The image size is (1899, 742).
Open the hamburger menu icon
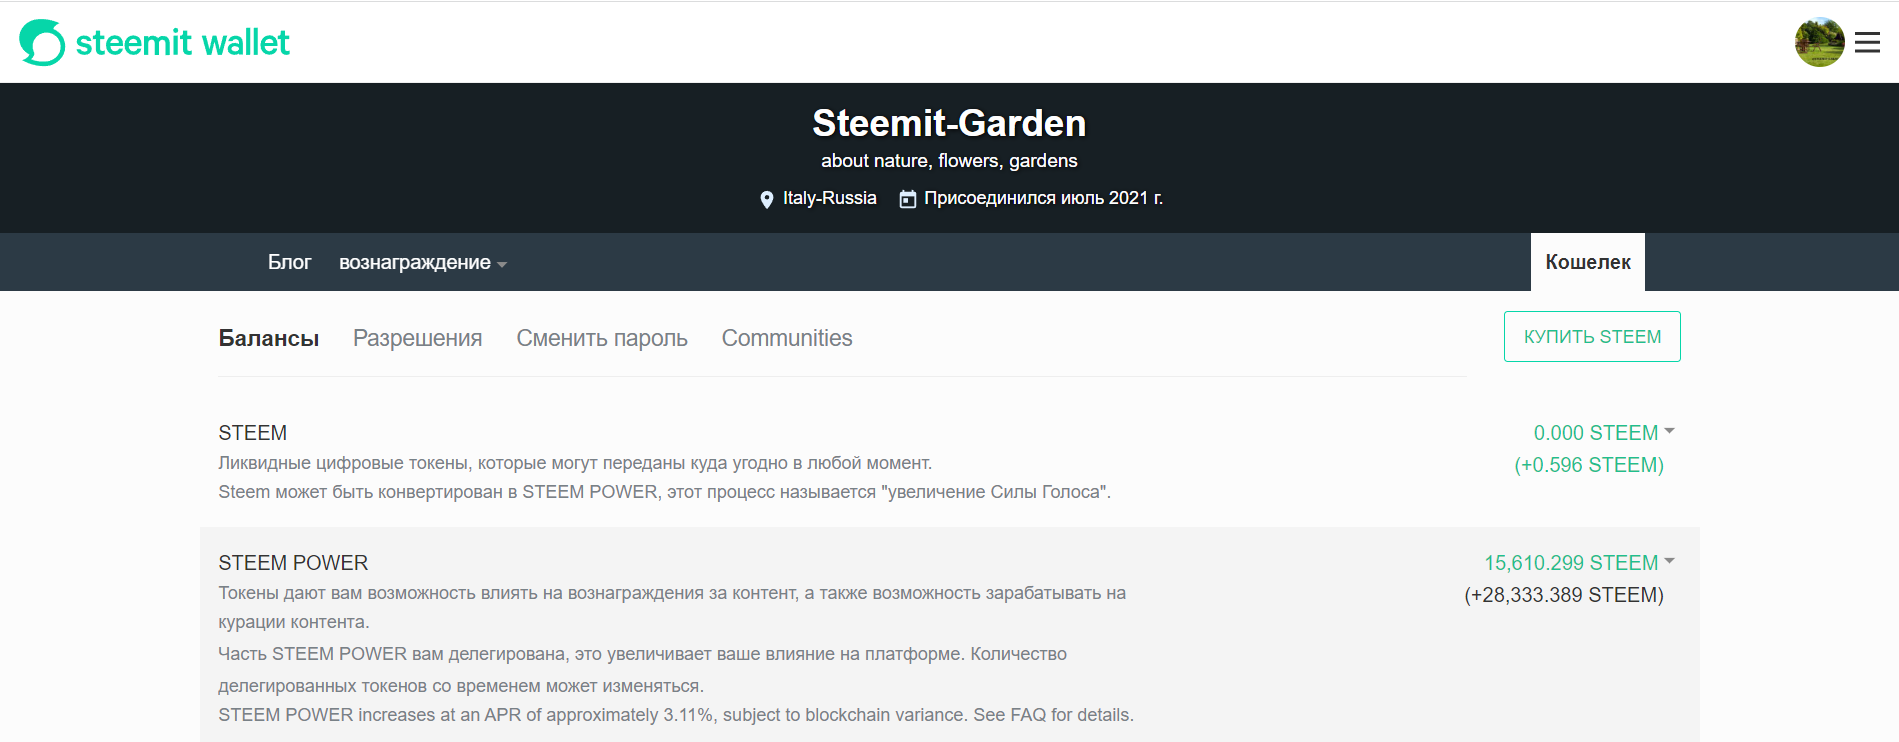(x=1867, y=42)
